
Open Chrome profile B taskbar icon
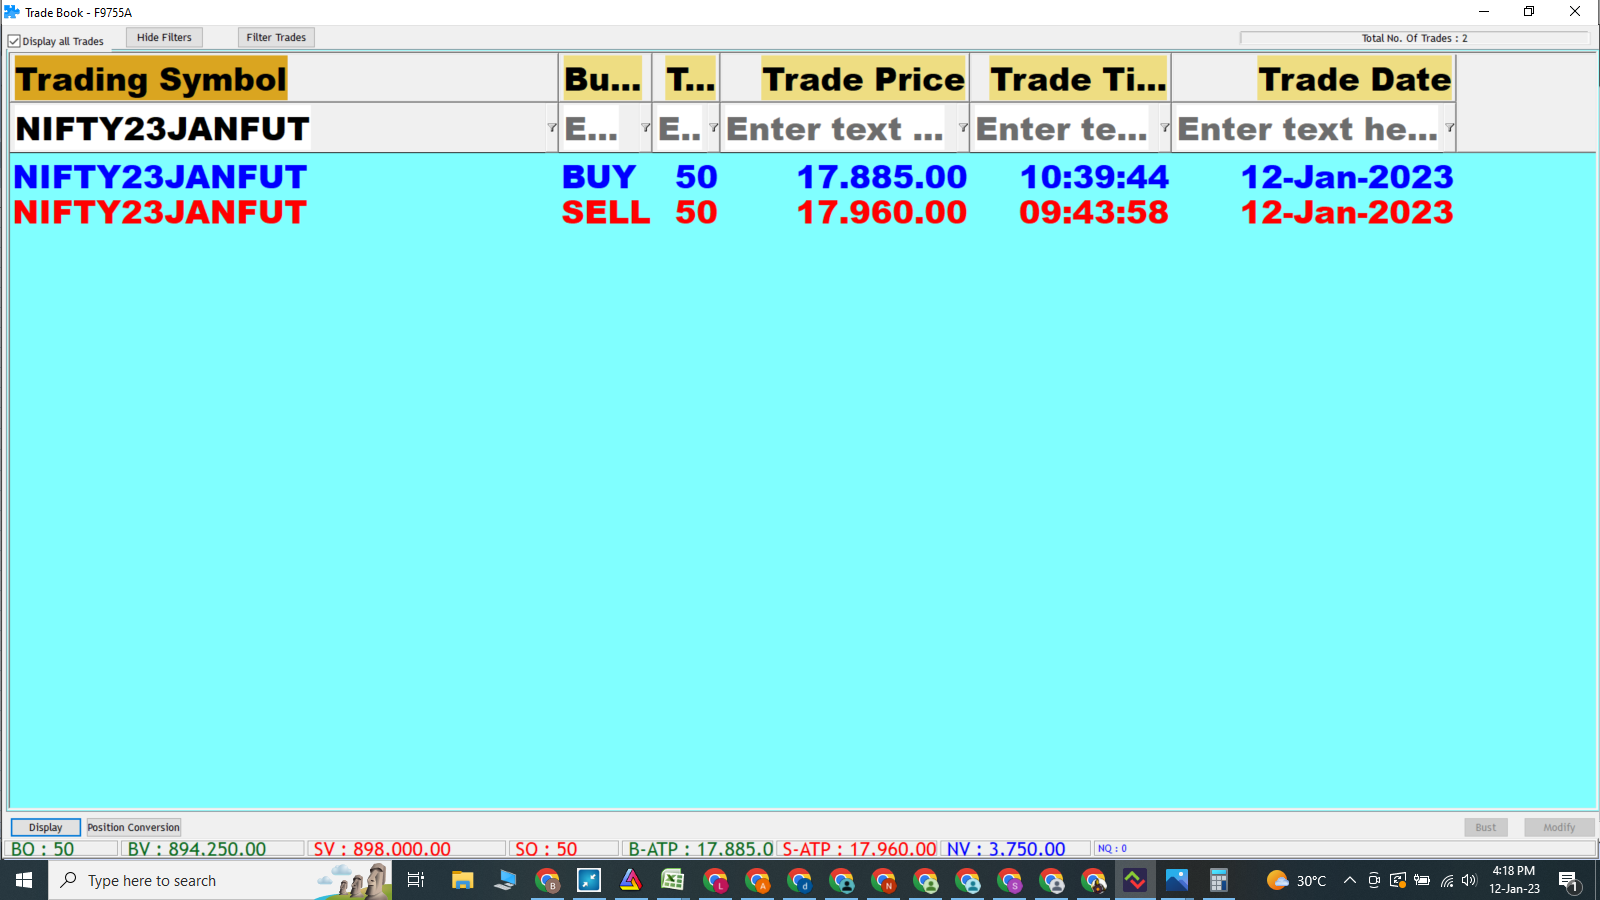[x=547, y=880]
